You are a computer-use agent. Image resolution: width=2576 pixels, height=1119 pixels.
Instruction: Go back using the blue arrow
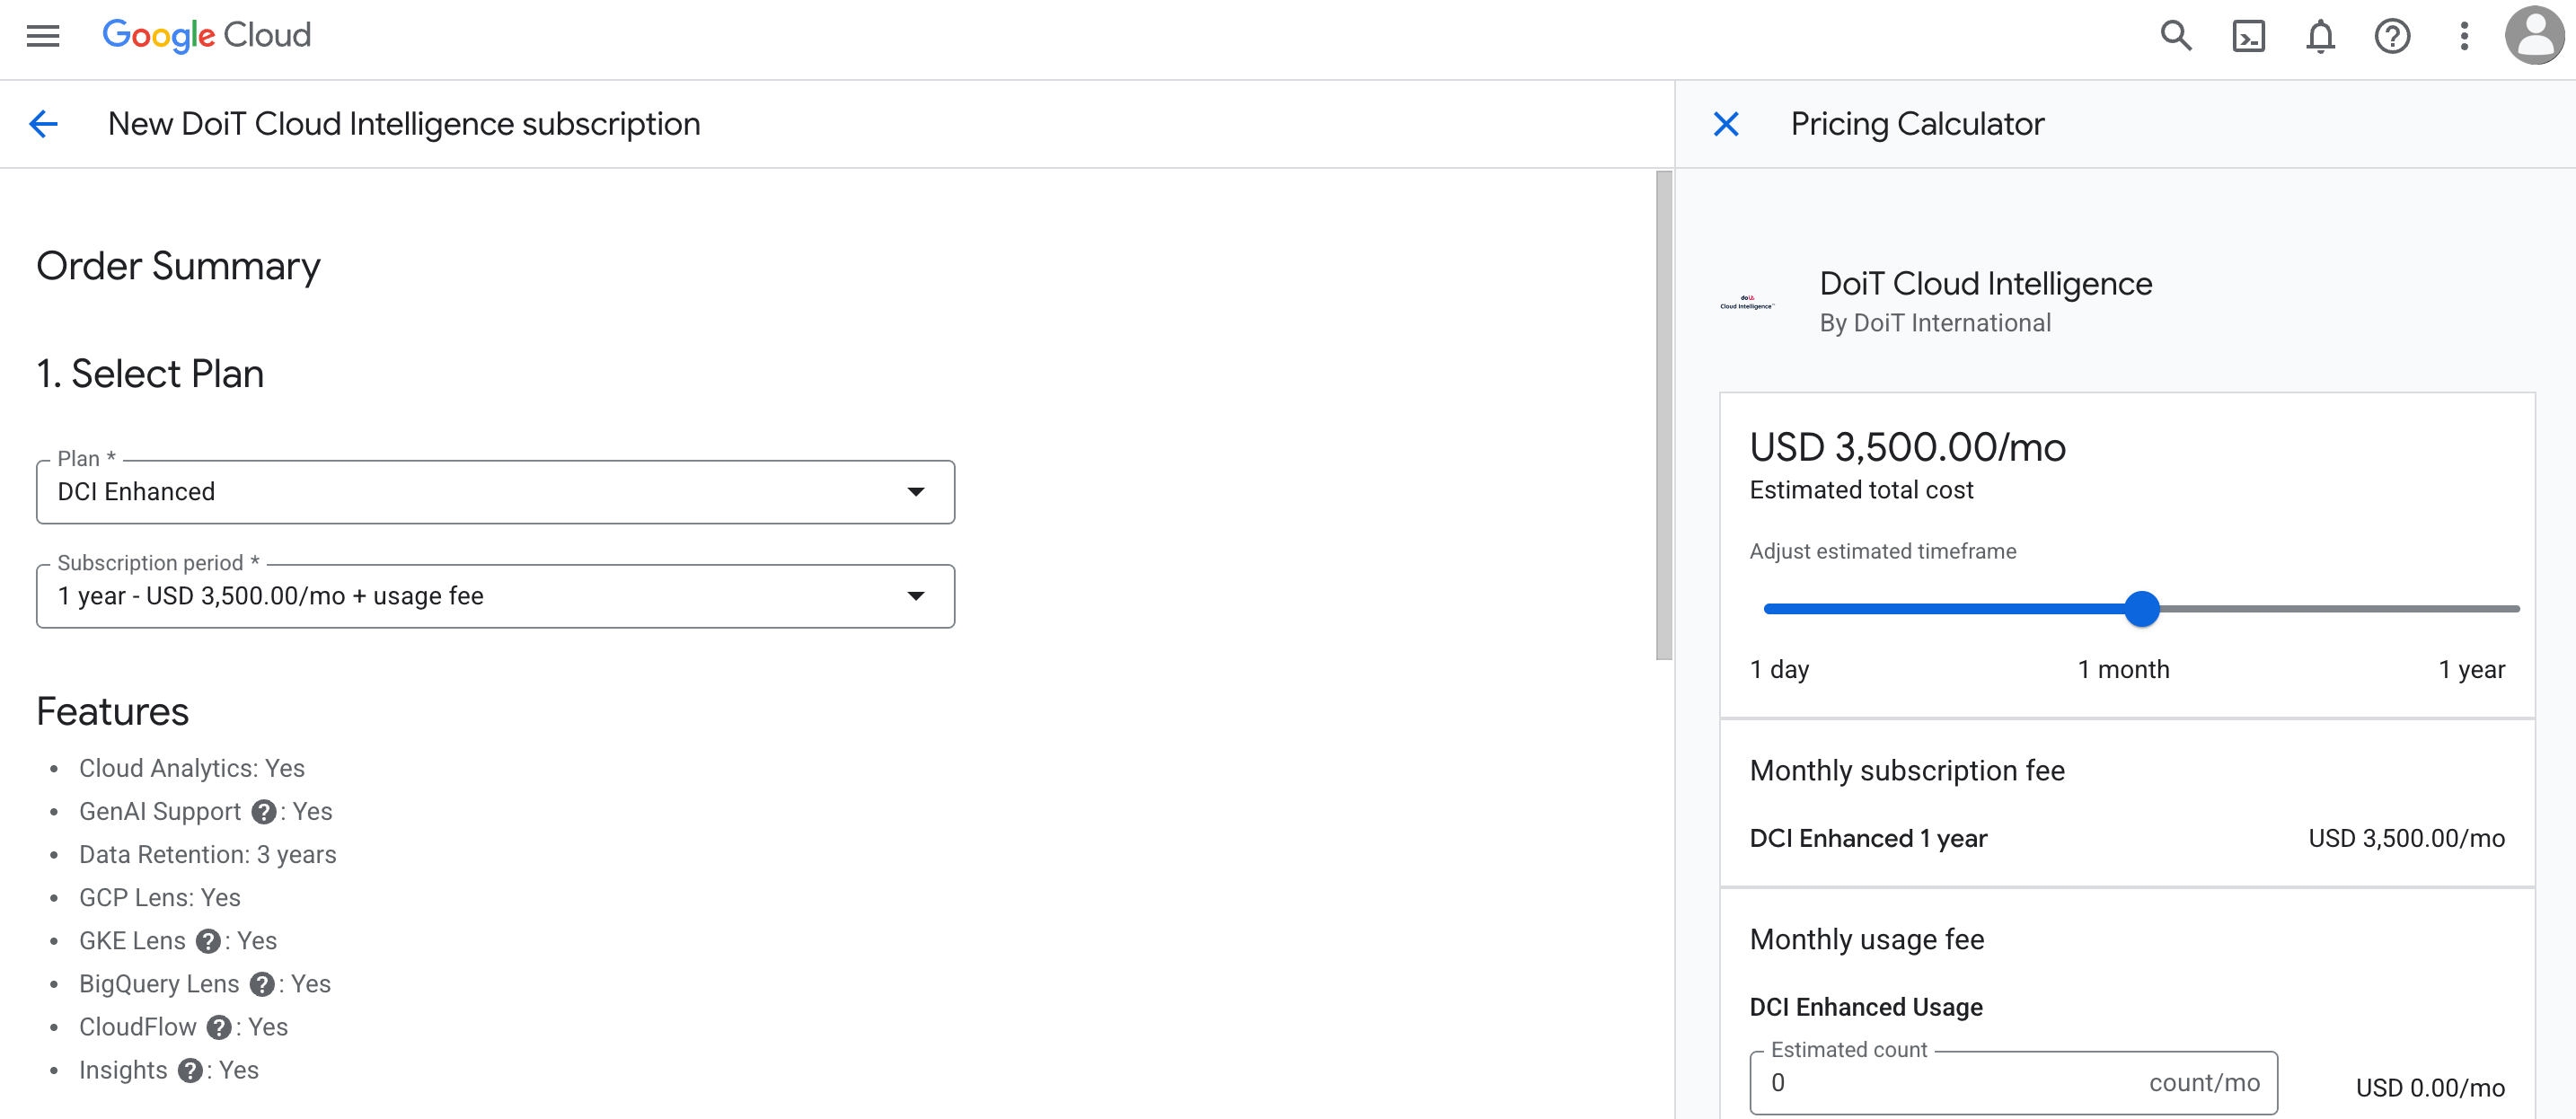pos(43,124)
